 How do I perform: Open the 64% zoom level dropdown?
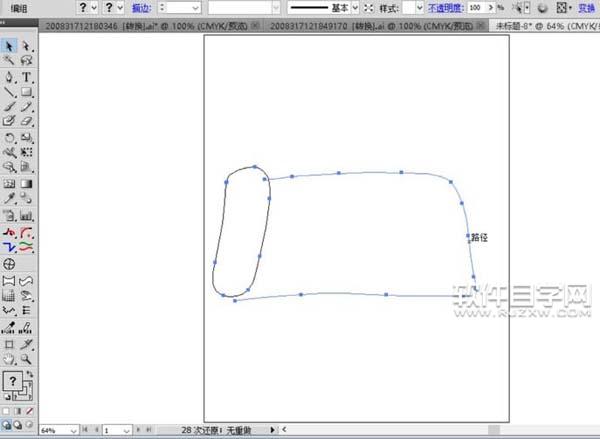click(x=73, y=431)
